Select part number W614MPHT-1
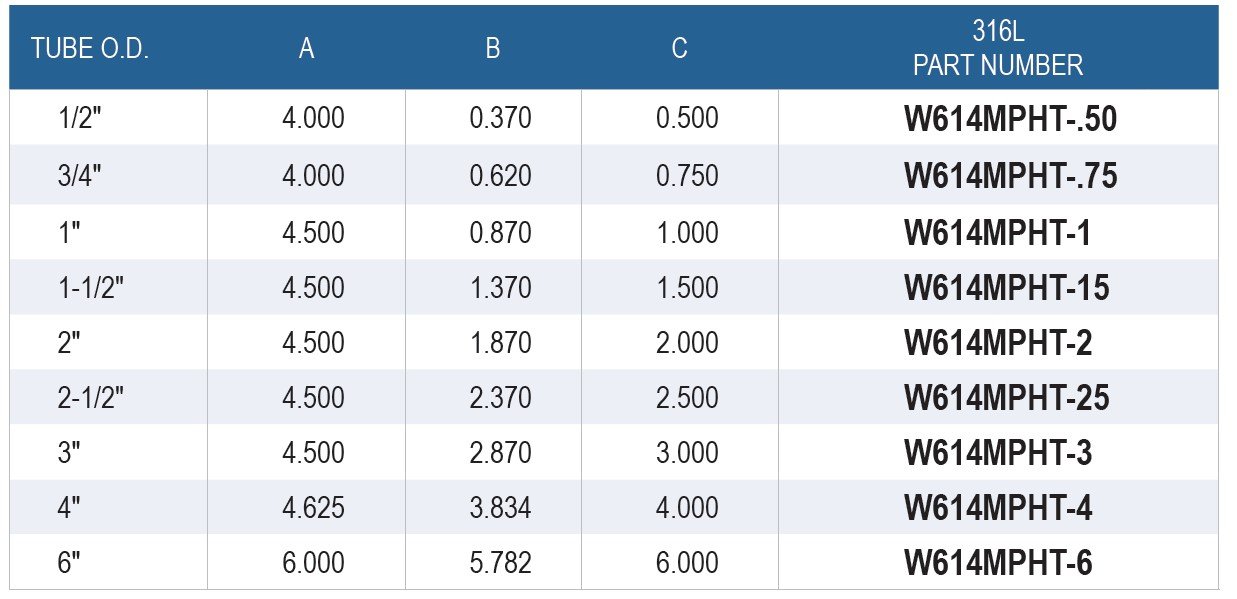 [x=998, y=233]
